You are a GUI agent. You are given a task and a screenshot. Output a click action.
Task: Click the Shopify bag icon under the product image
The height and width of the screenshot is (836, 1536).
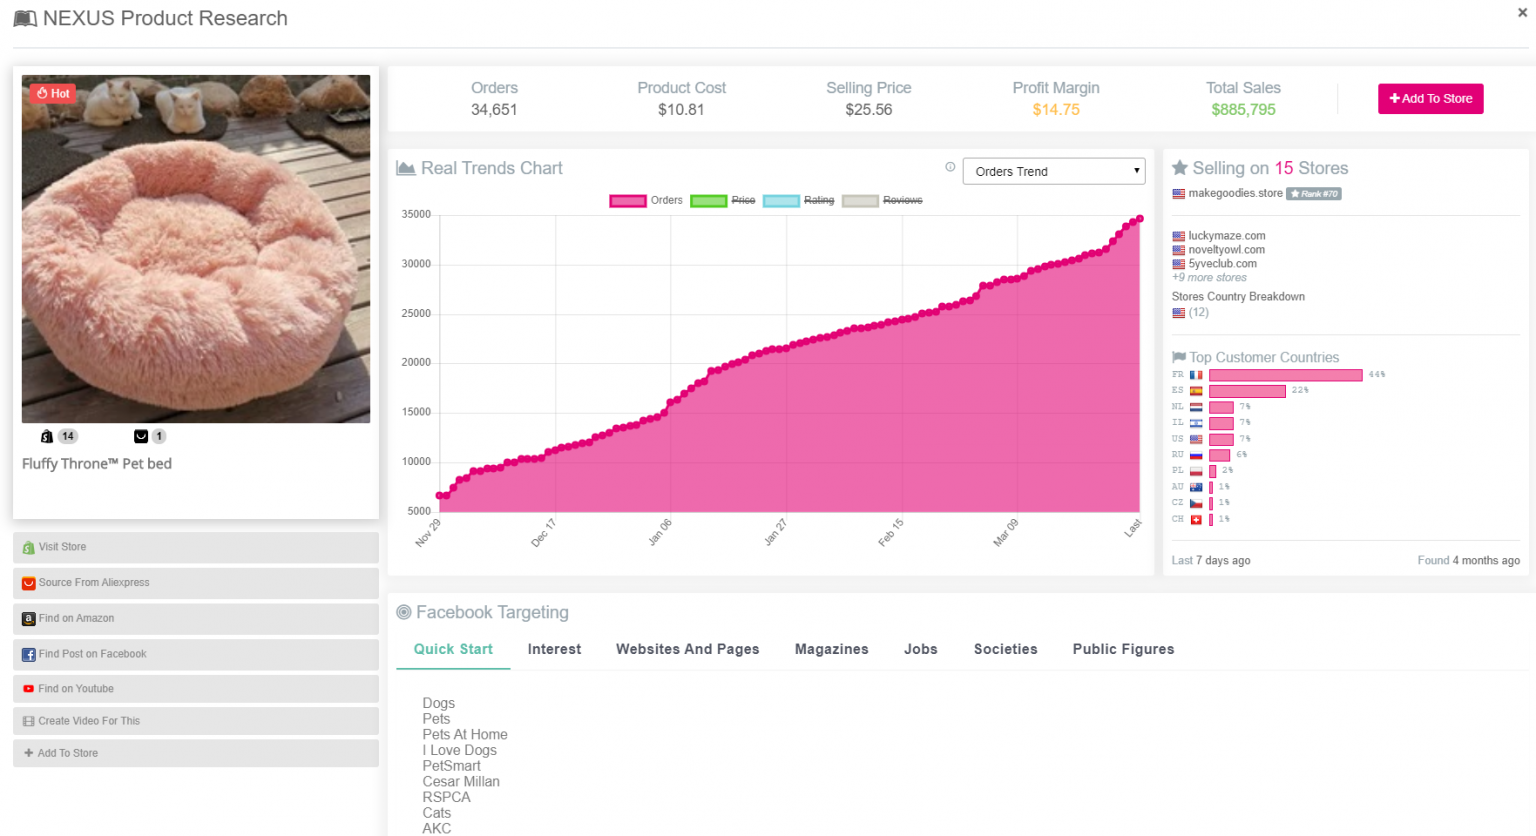tap(46, 436)
